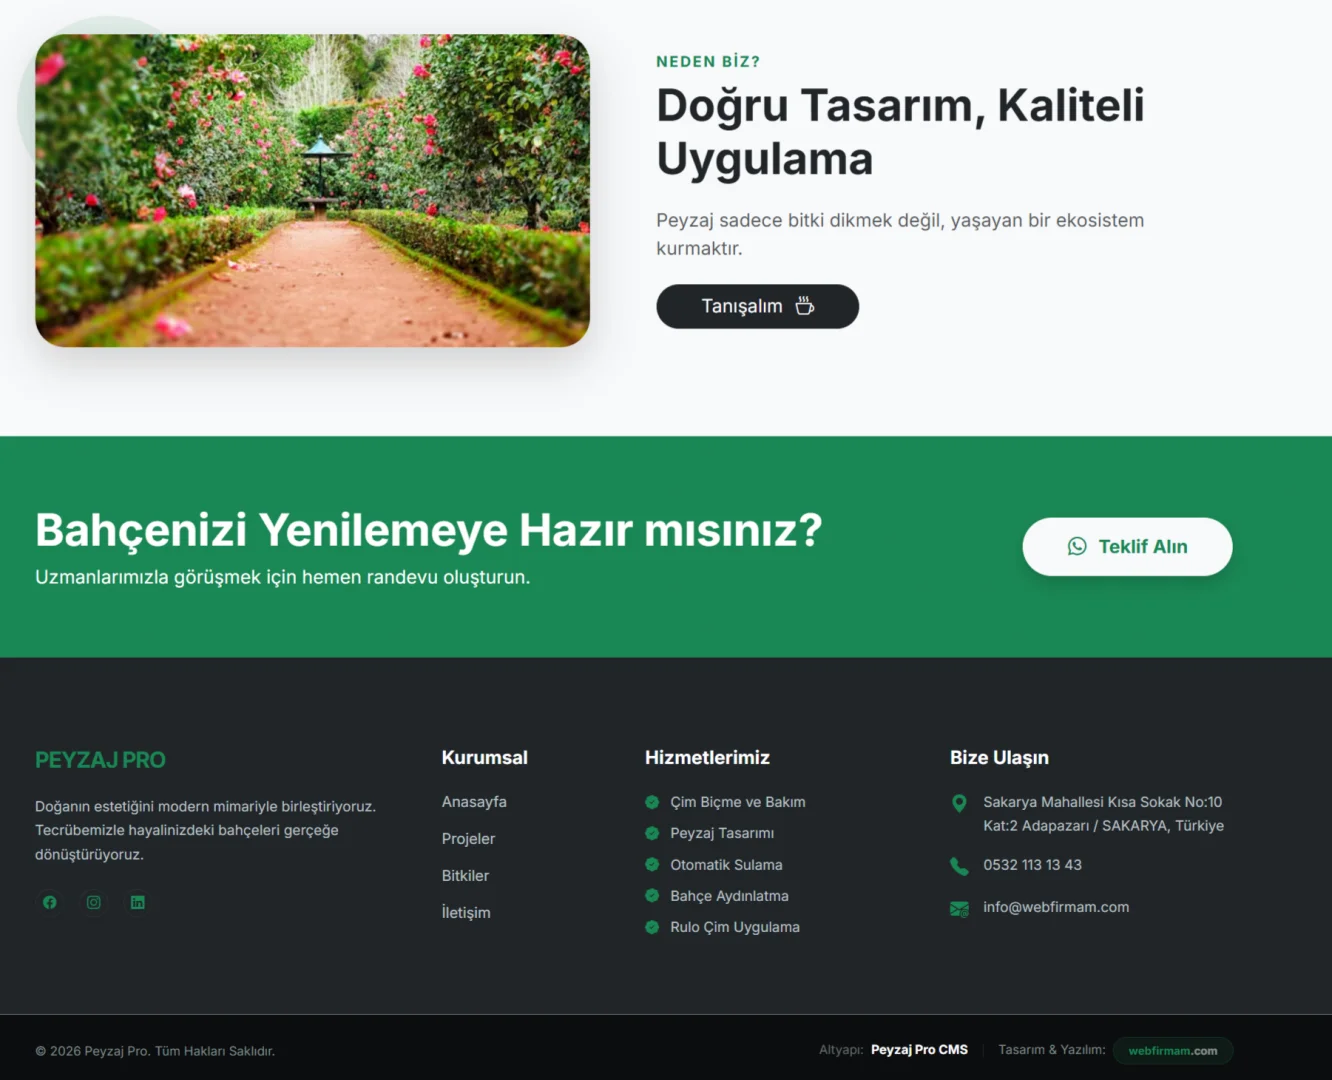Open the Projeler footer link
The width and height of the screenshot is (1332, 1080).
(468, 839)
